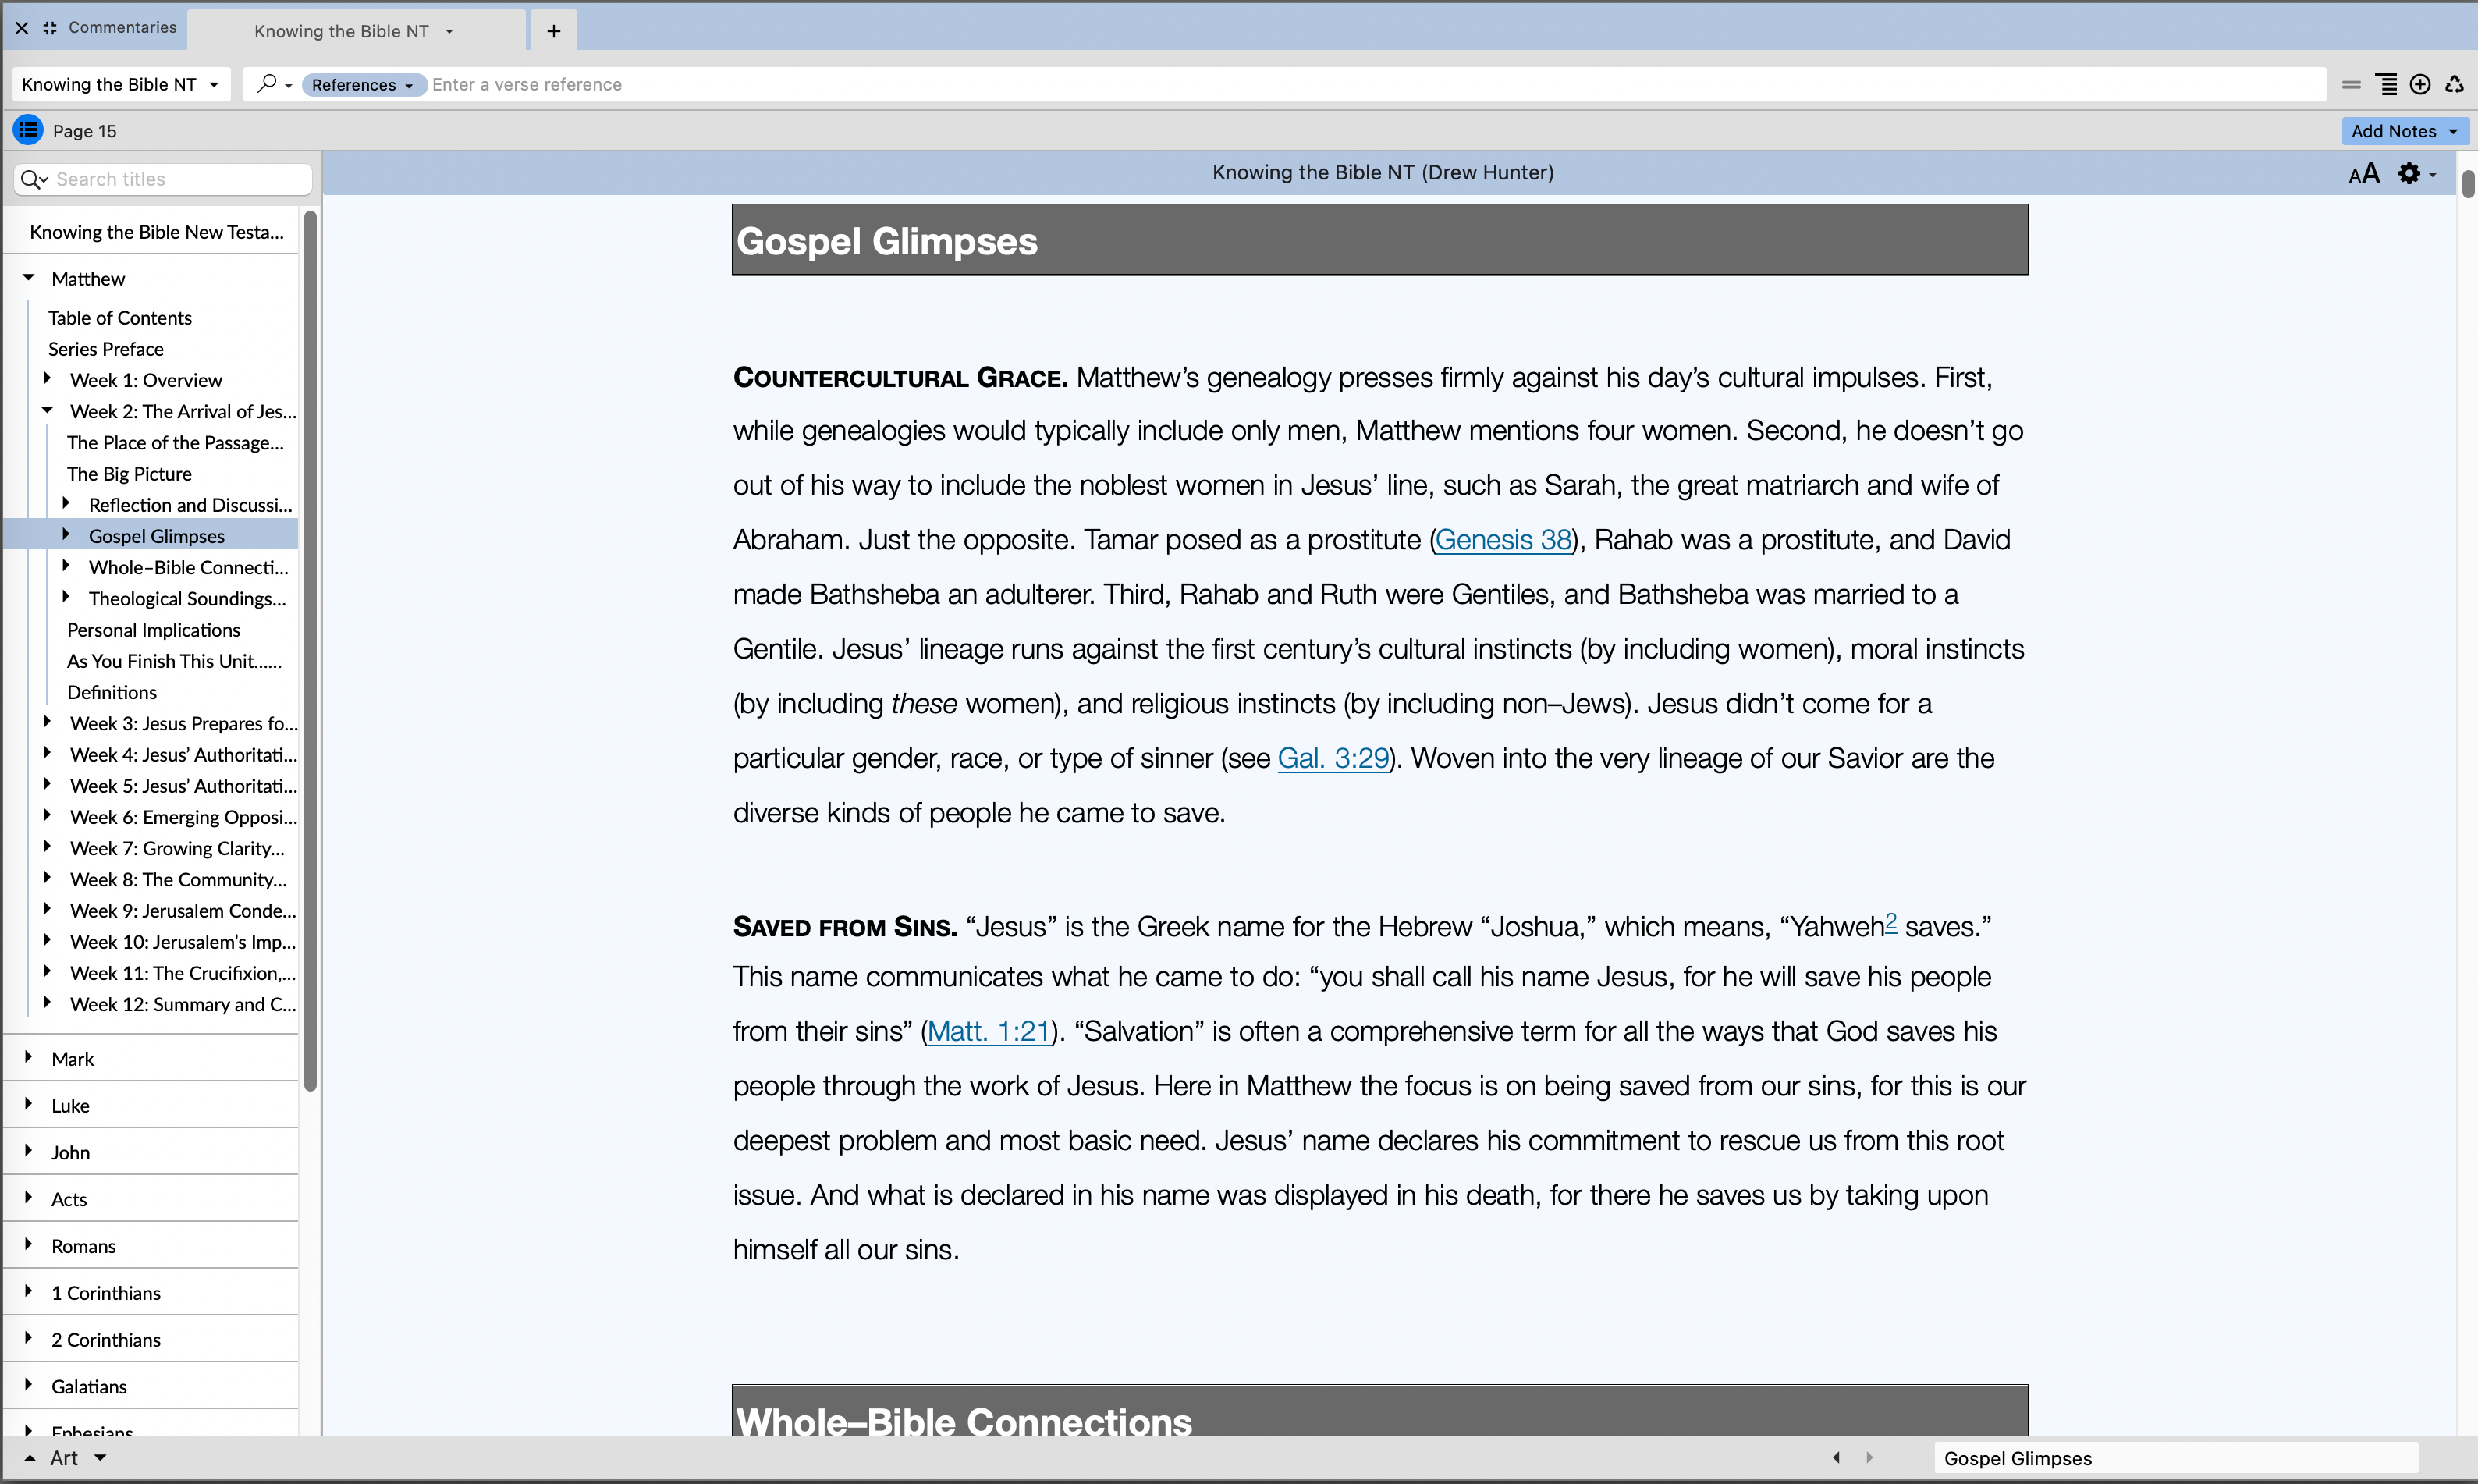Viewport: 2478px width, 1484px height.
Task: Select the Commentaries tab label
Action: click(x=122, y=27)
